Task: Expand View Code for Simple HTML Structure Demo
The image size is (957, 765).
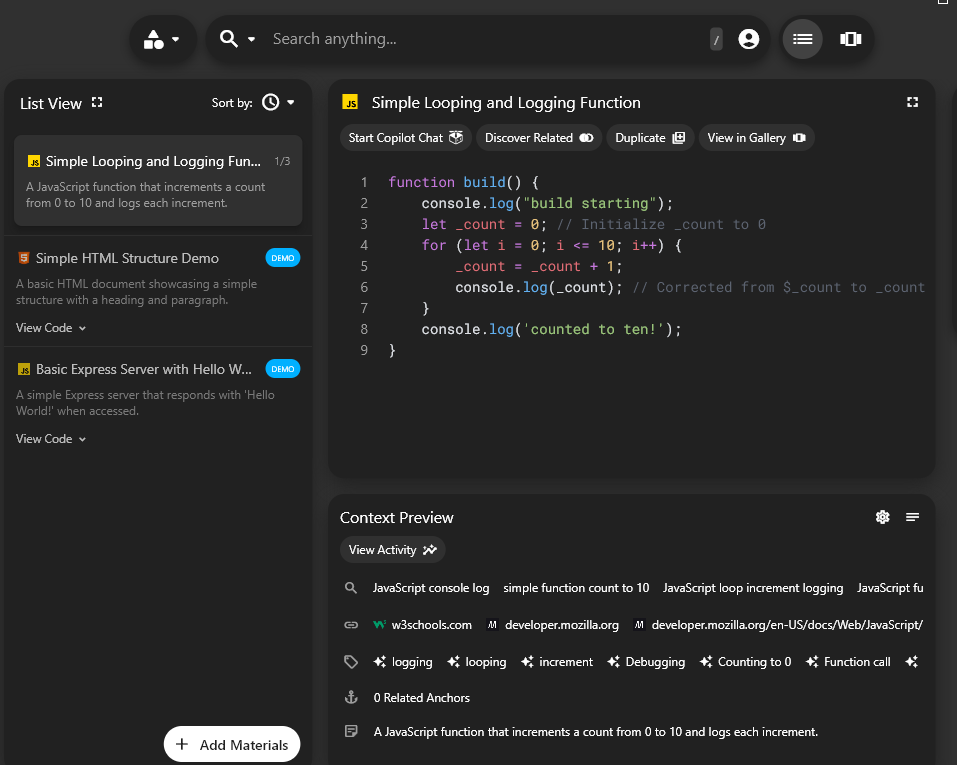Action: pyautogui.click(x=50, y=327)
